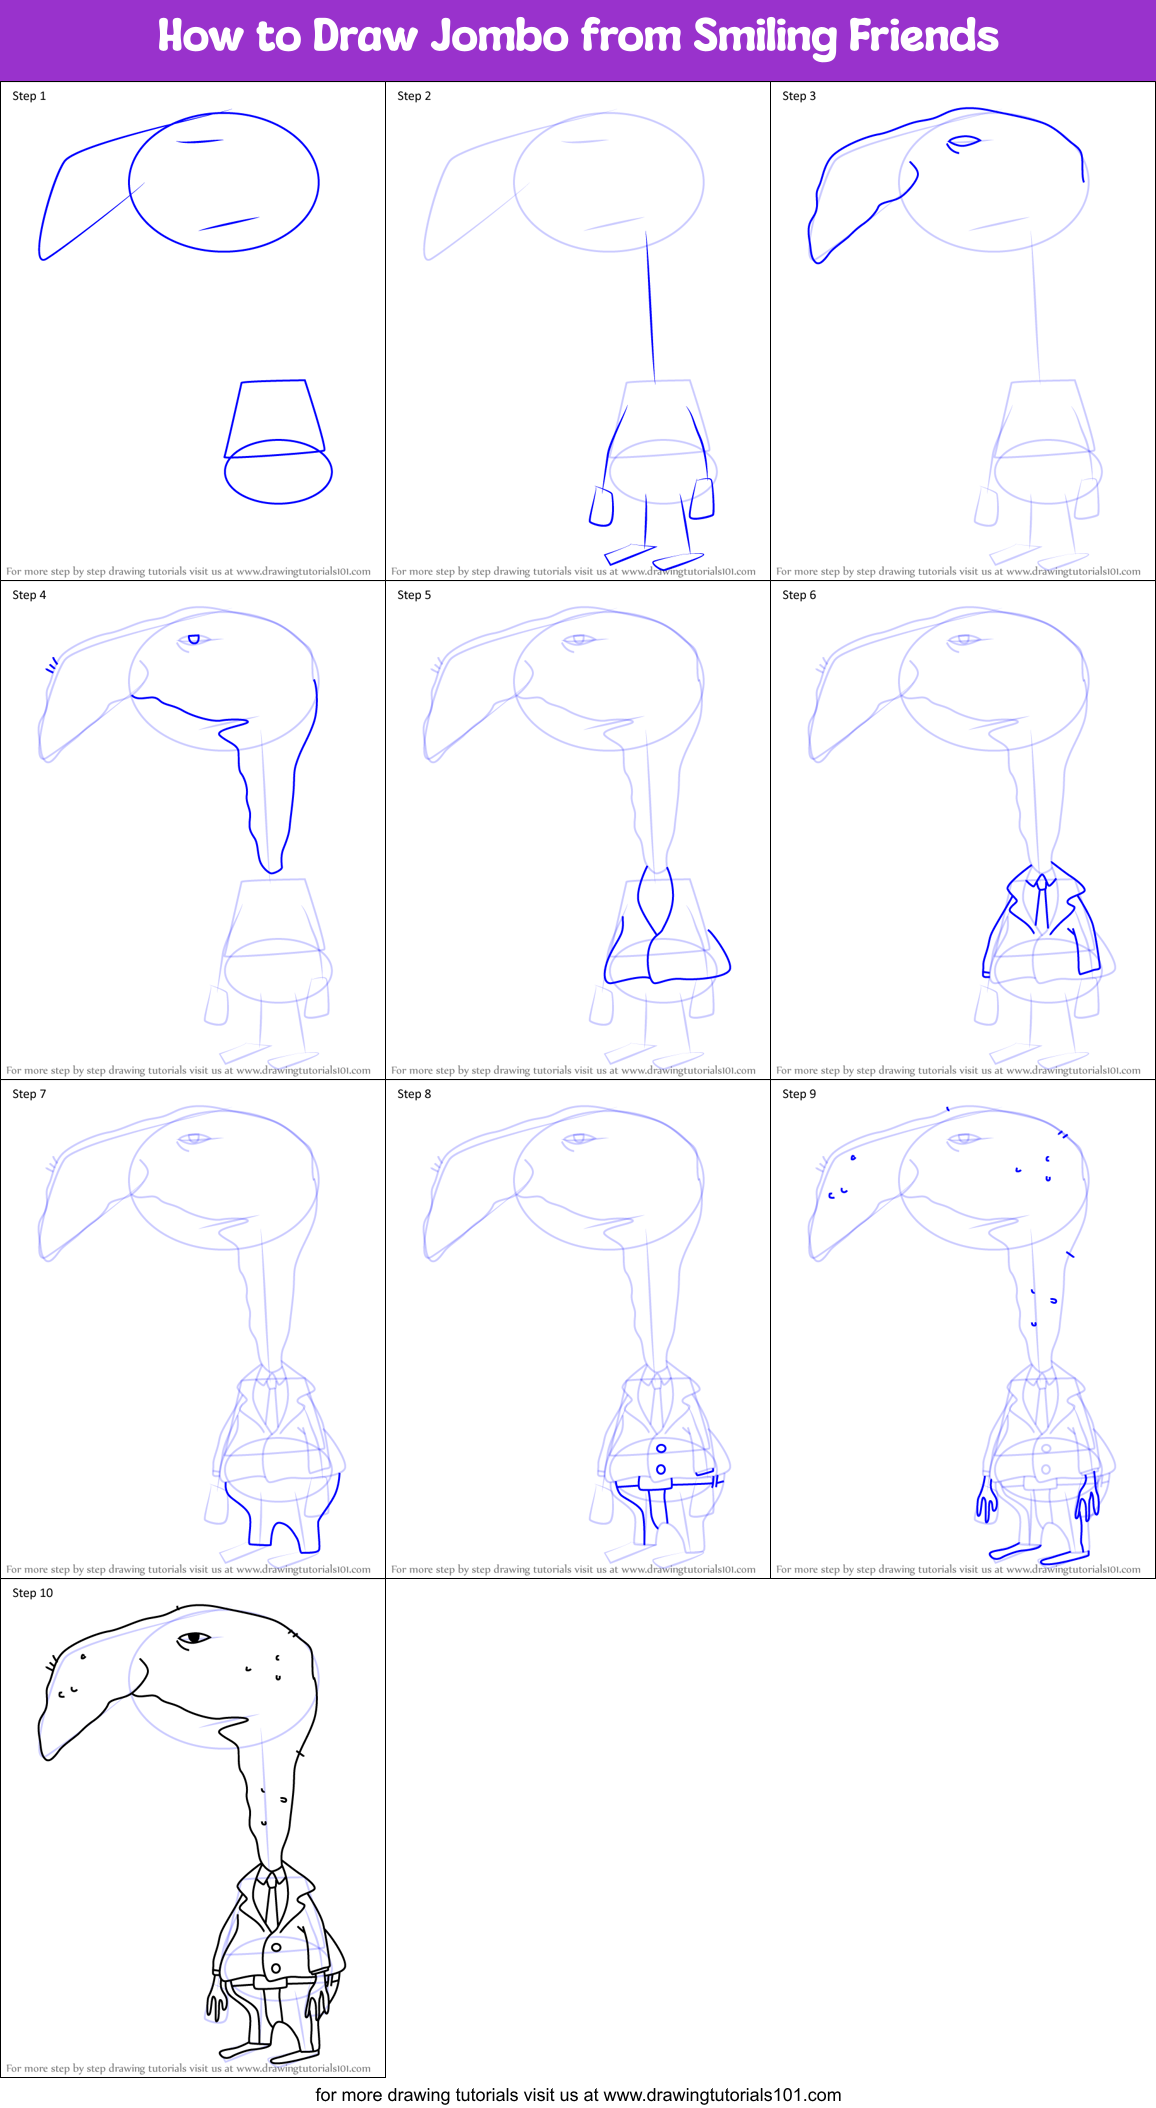Select the Step 2 drawing panel

(578, 330)
